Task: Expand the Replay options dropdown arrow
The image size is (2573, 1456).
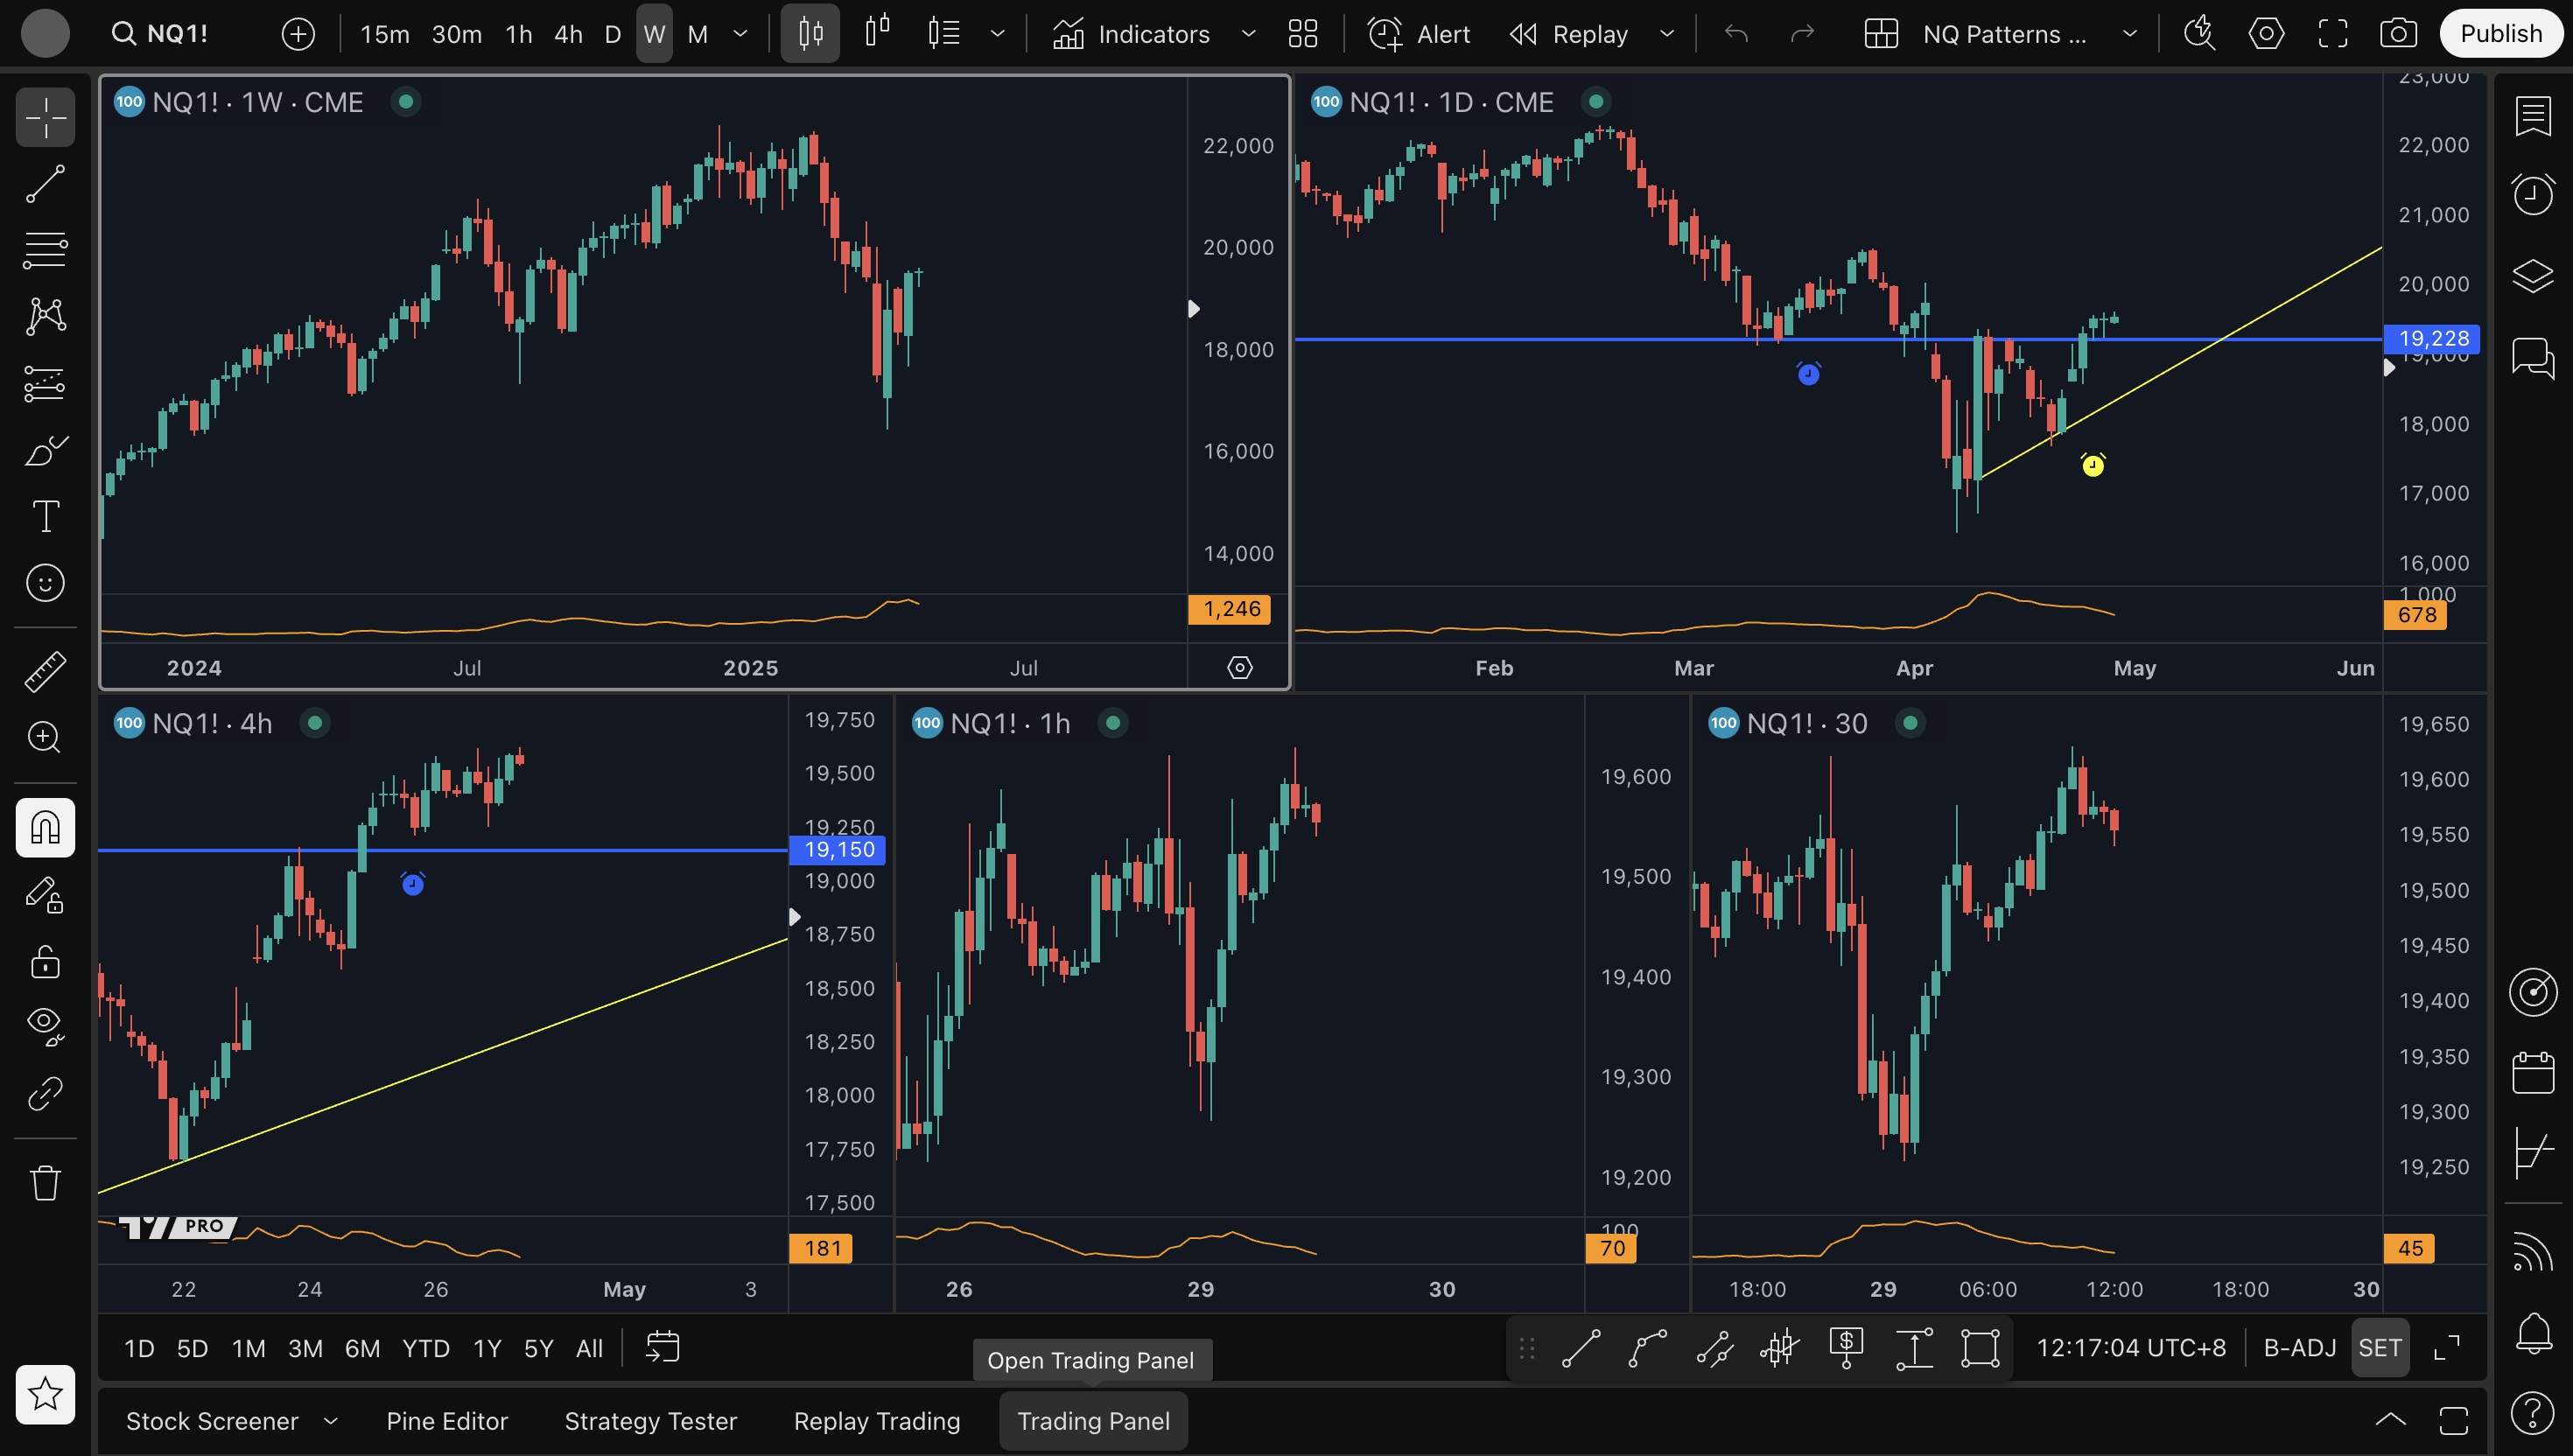Action: point(1667,34)
